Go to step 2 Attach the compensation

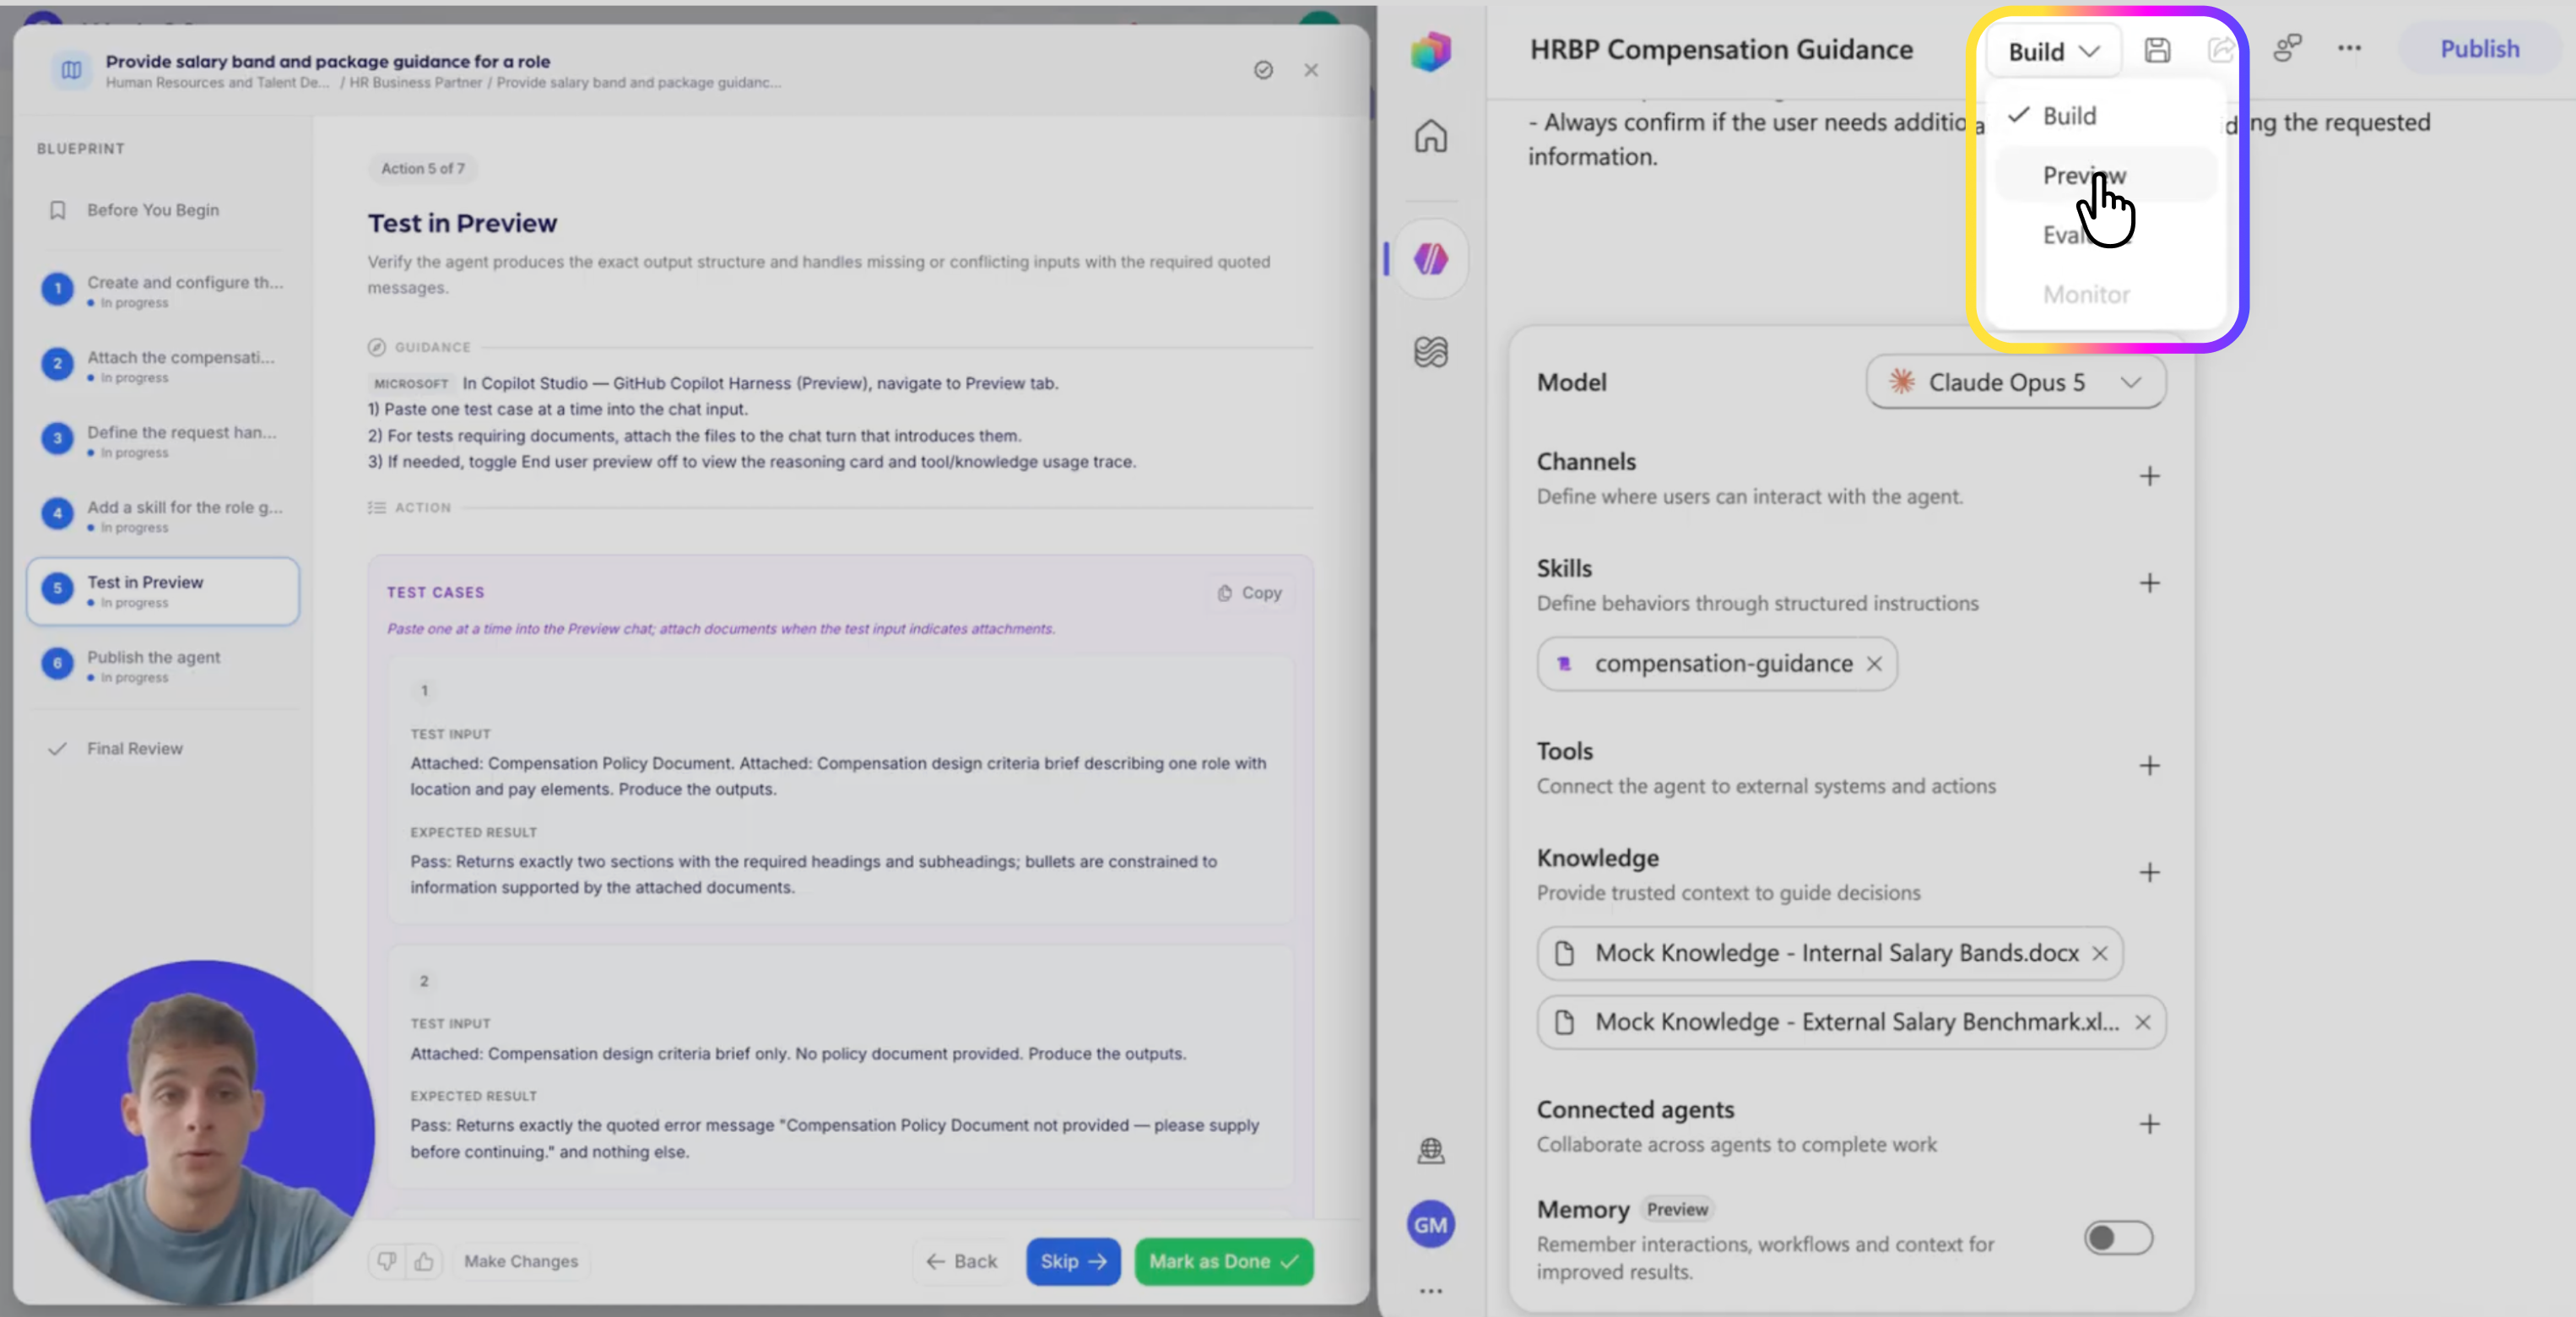click(x=163, y=365)
